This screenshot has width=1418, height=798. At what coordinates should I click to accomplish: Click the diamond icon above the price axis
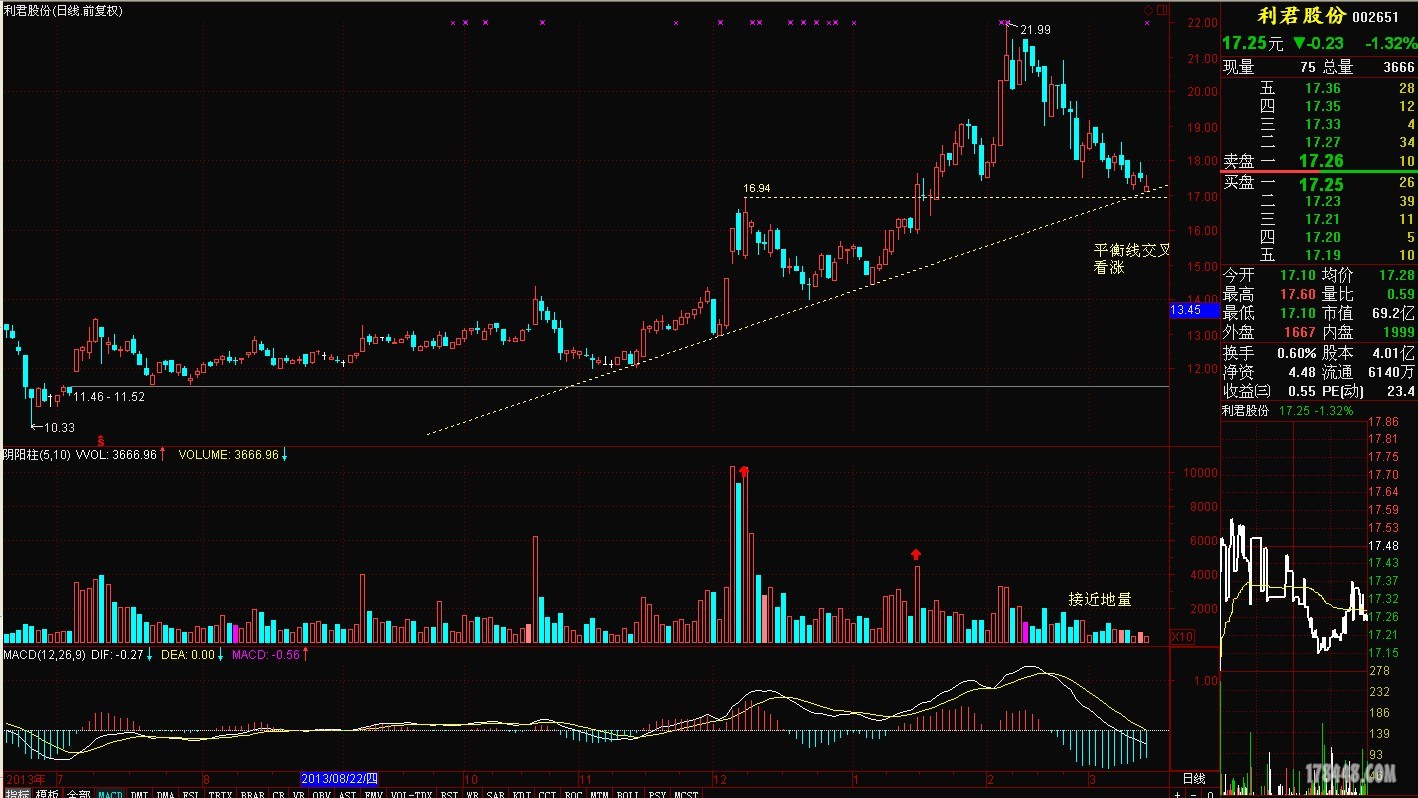[x=1149, y=10]
